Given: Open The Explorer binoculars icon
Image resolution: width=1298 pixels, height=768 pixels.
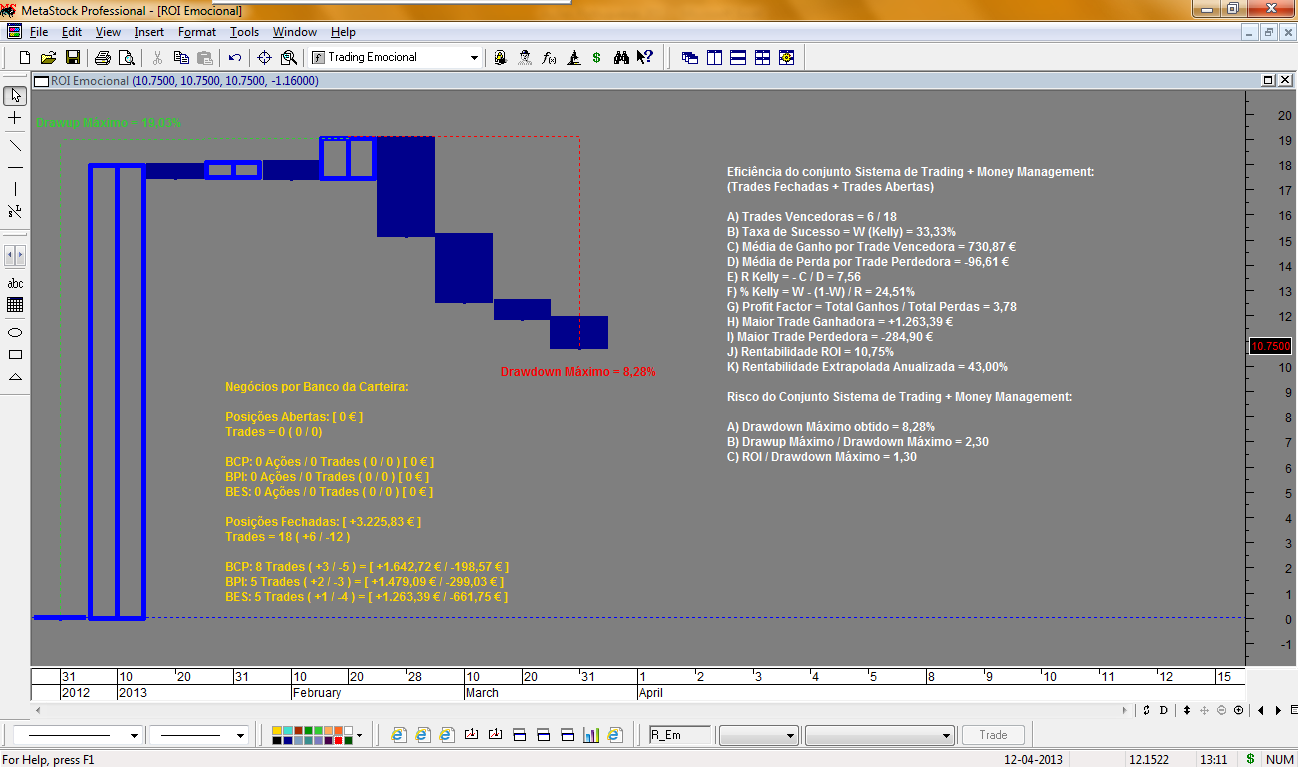Looking at the screenshot, I should tap(621, 58).
